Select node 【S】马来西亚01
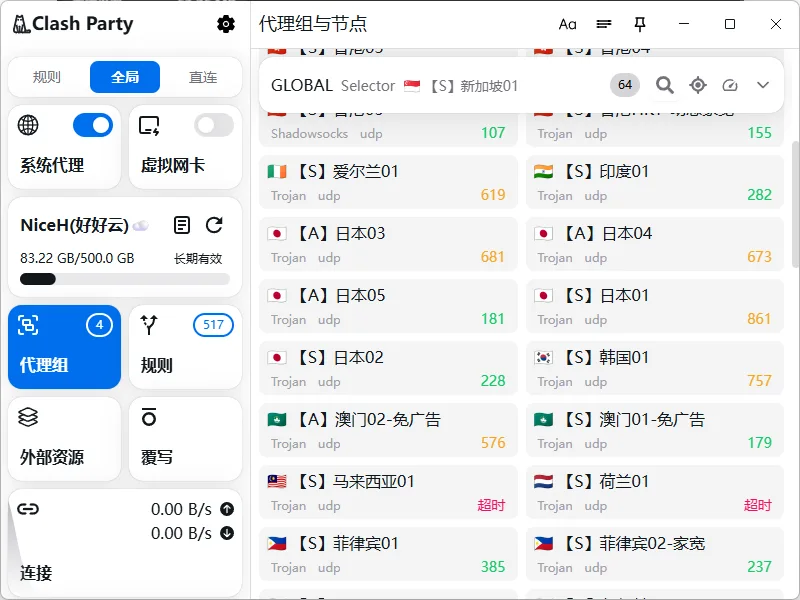 point(388,492)
